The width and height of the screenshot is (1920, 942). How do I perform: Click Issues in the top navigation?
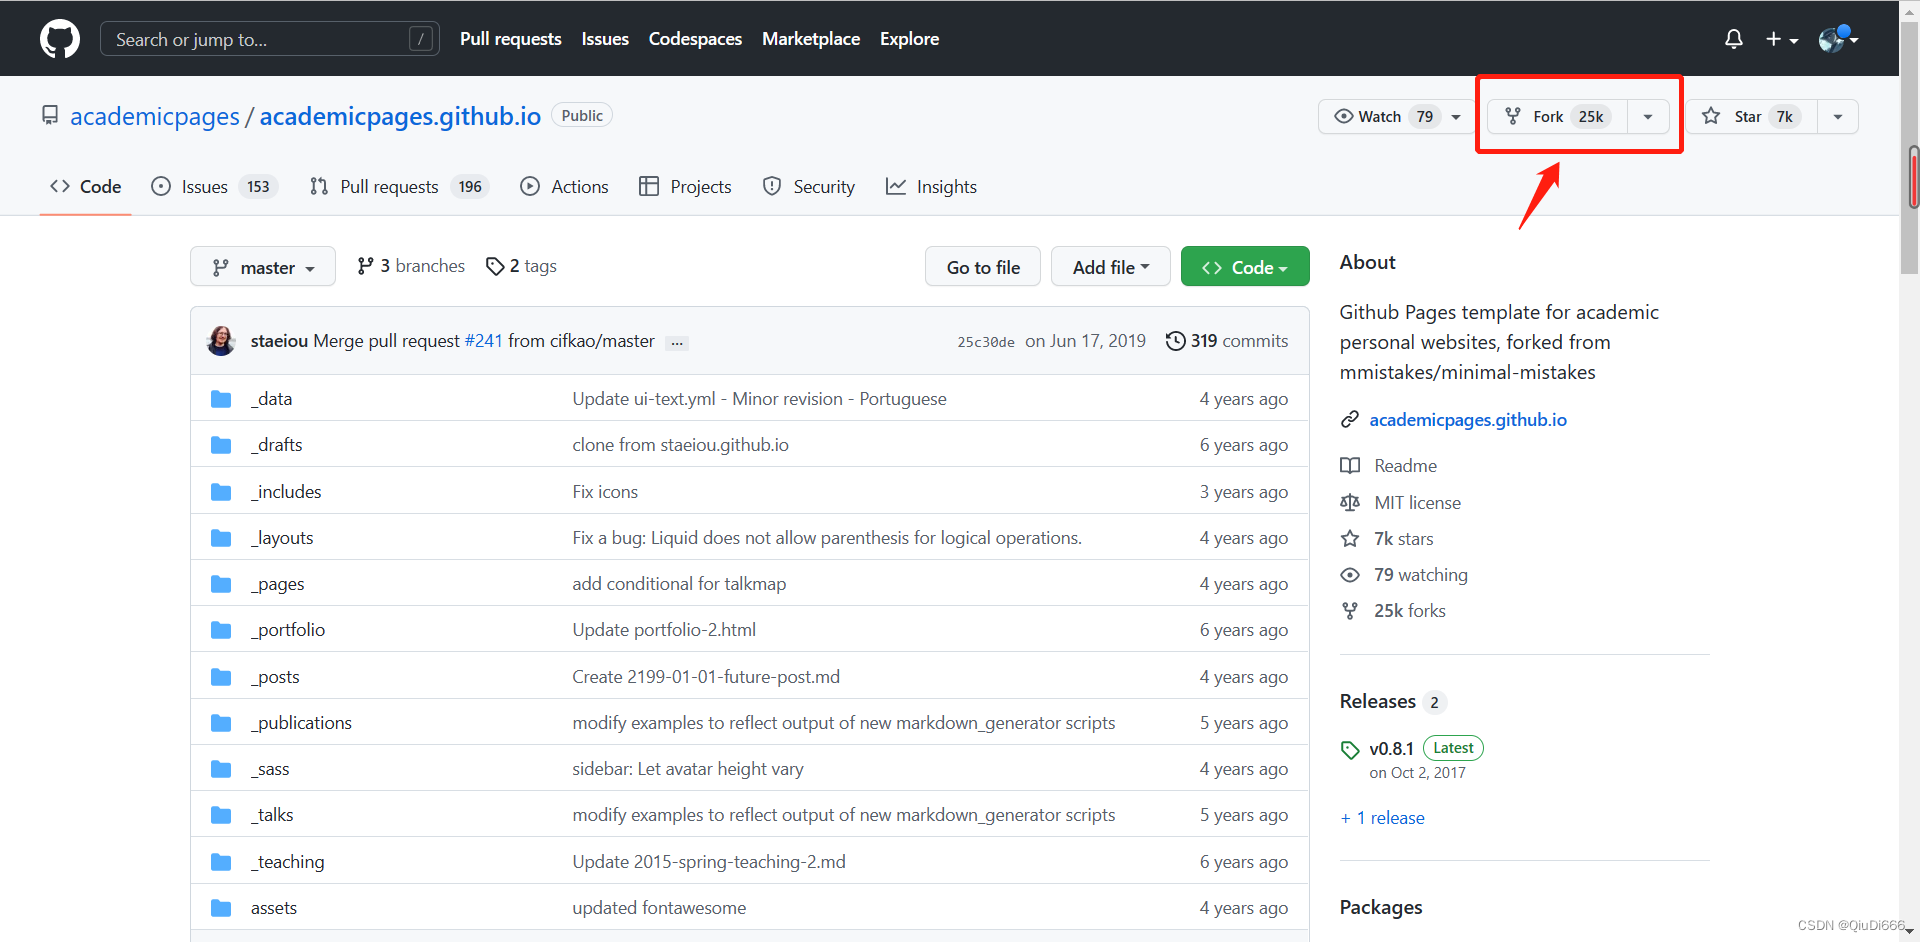605,39
